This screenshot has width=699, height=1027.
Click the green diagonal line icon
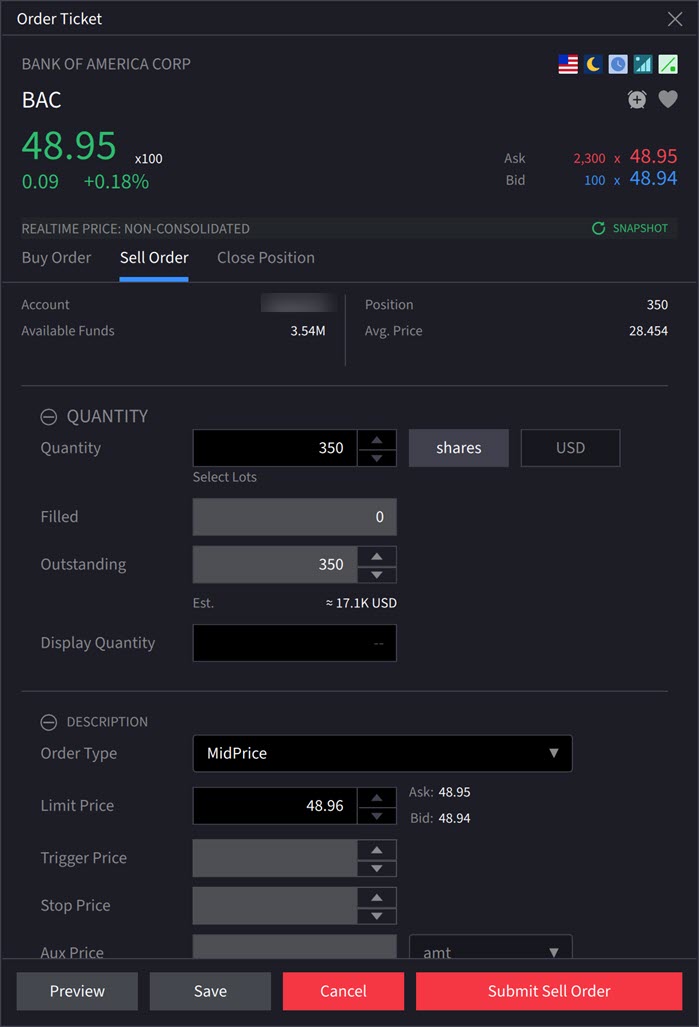pyautogui.click(x=668, y=64)
